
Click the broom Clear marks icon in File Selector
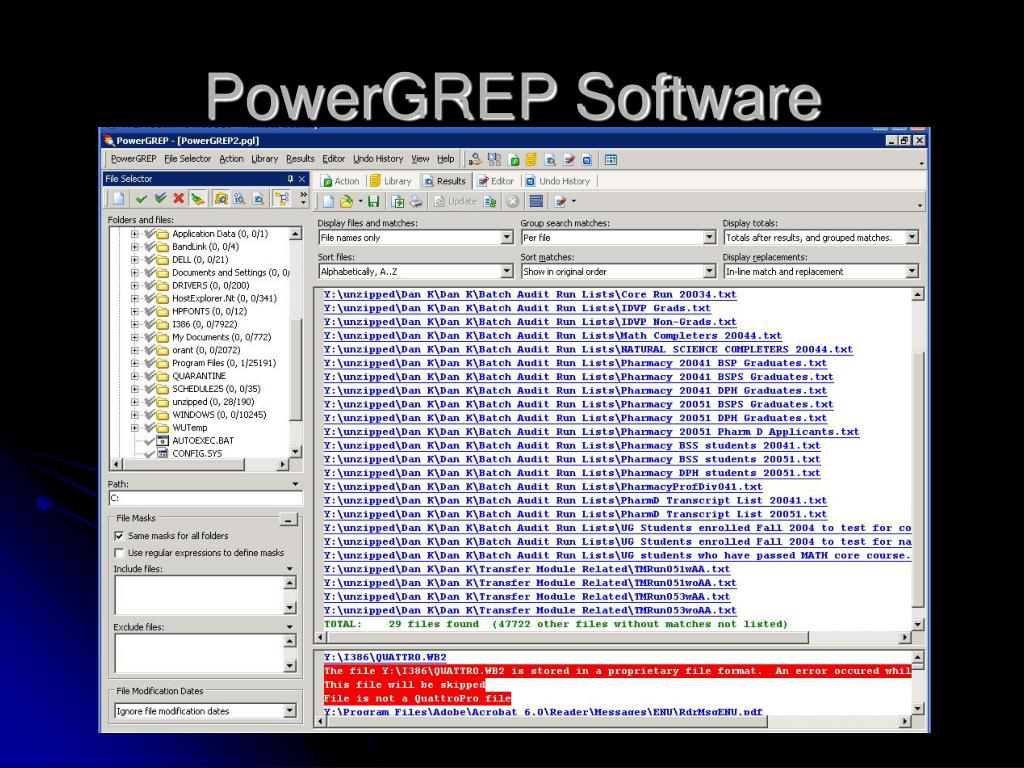(197, 198)
